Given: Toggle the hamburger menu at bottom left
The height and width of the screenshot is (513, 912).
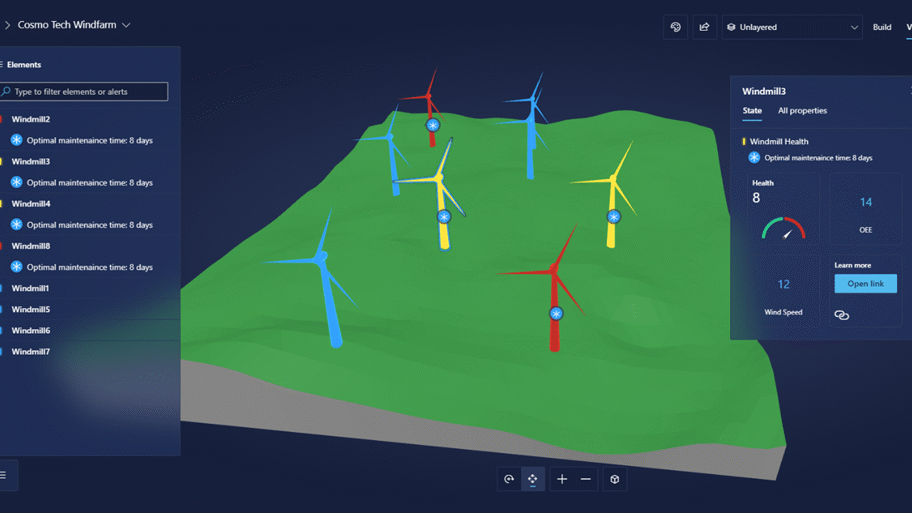Looking at the screenshot, I should pyautogui.click(x=3, y=475).
